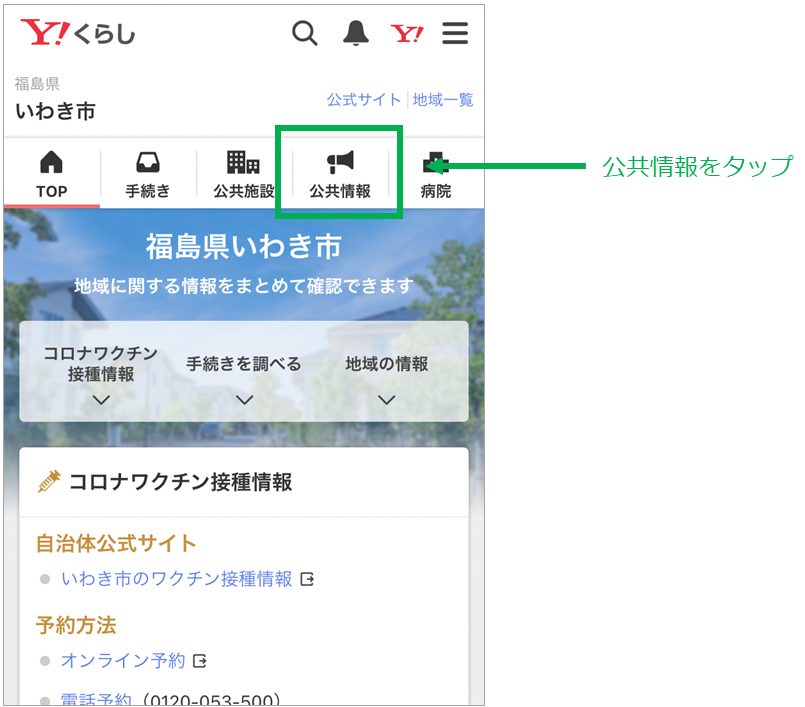Click external-link icon beside いわき市のワクチン接種情報
Viewport: 805px width, 707px height.
click(307, 580)
